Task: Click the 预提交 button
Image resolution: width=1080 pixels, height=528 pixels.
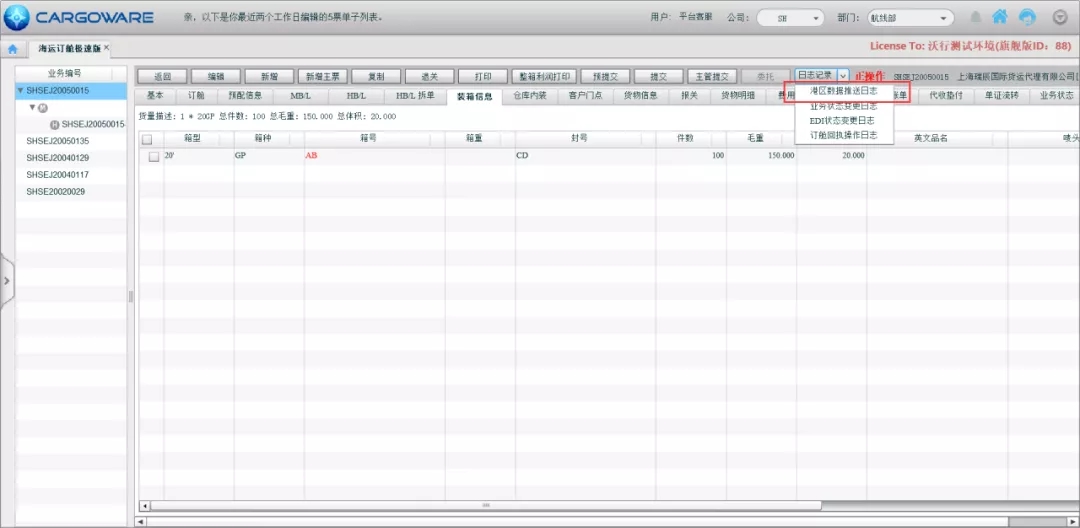Action: 605,76
